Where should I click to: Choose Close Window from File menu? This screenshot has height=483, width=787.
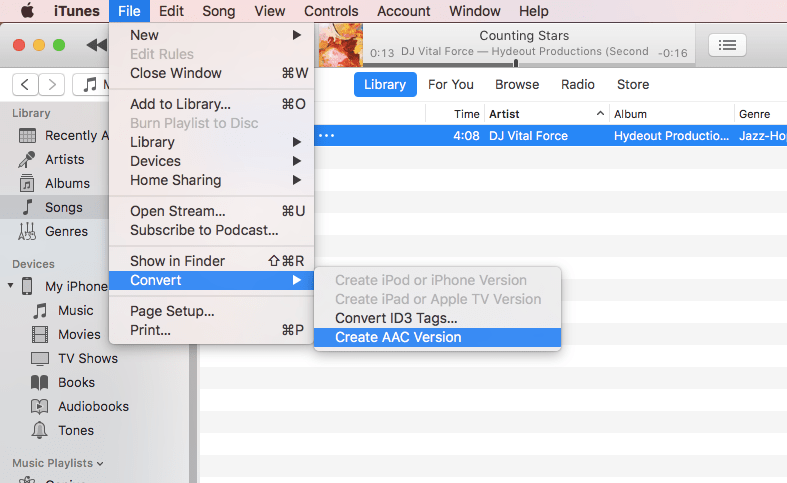click(x=211, y=73)
